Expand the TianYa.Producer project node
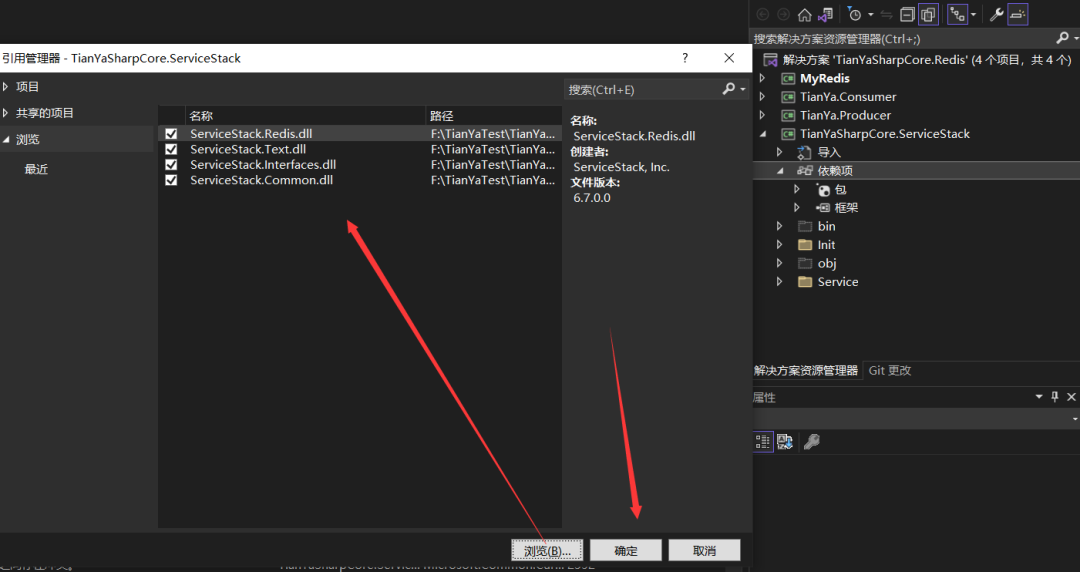 762,115
